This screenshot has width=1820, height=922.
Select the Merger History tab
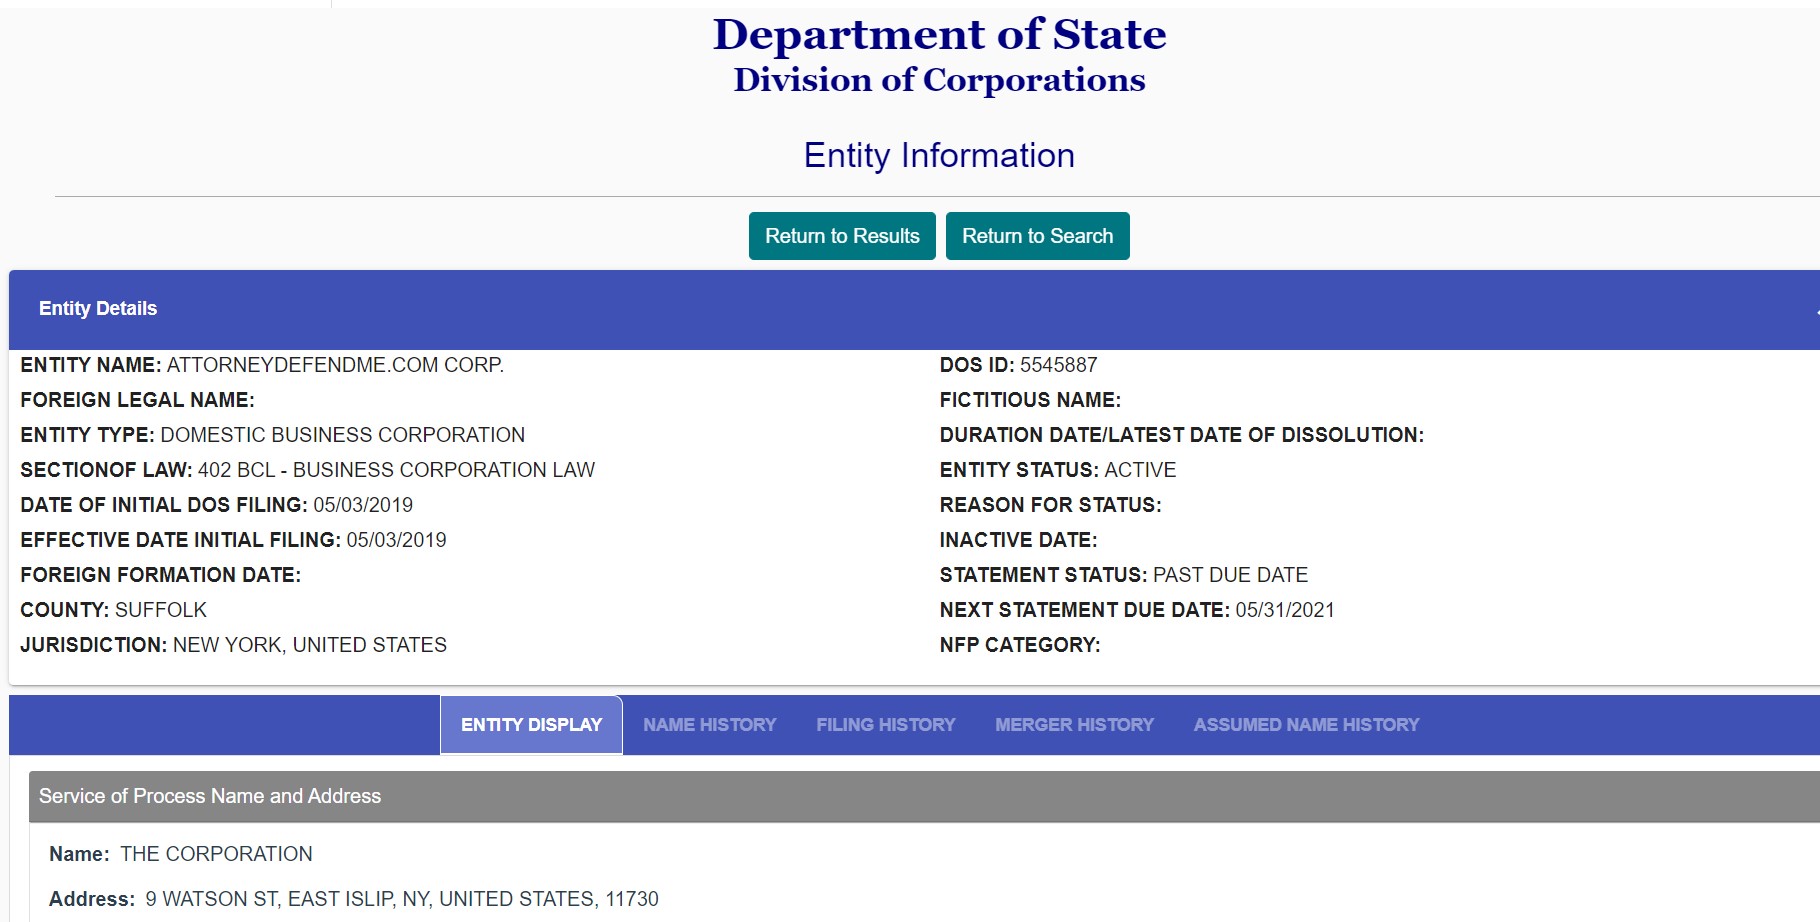coord(1074,725)
